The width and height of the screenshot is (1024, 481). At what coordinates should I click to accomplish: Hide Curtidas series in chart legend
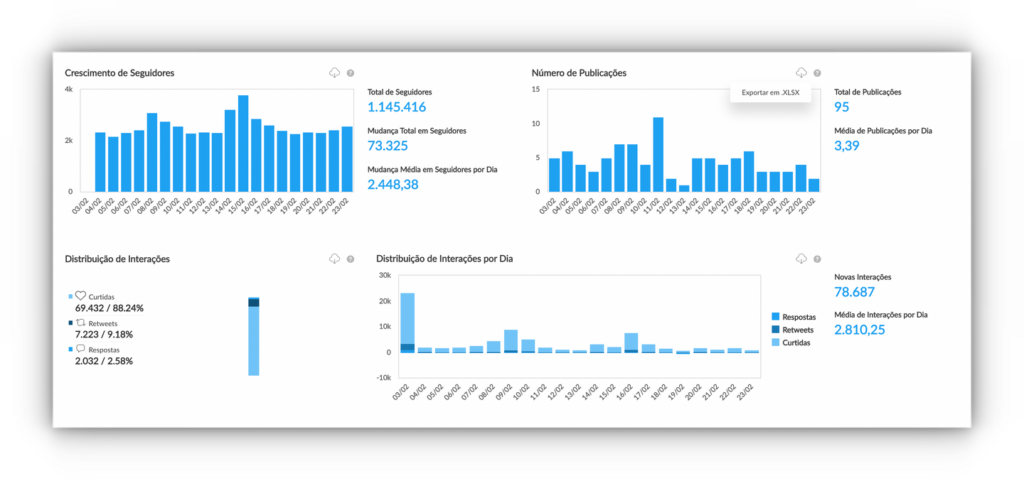tap(779, 342)
